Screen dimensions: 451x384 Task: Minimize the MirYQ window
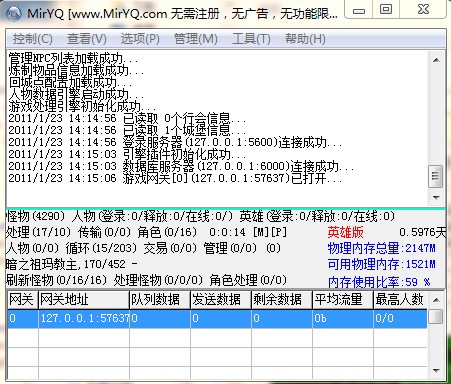pyautogui.click(x=359, y=10)
